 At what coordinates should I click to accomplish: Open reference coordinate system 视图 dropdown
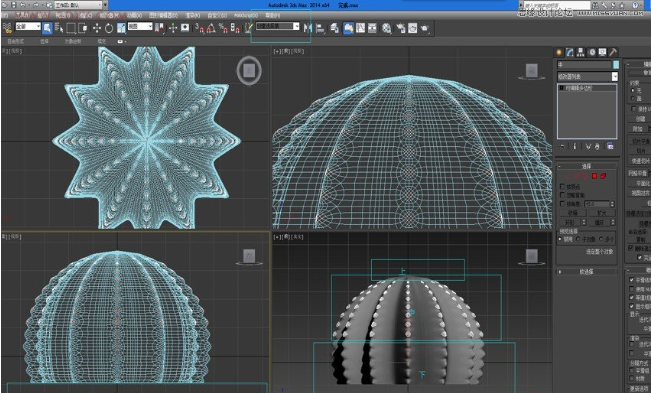tap(140, 27)
